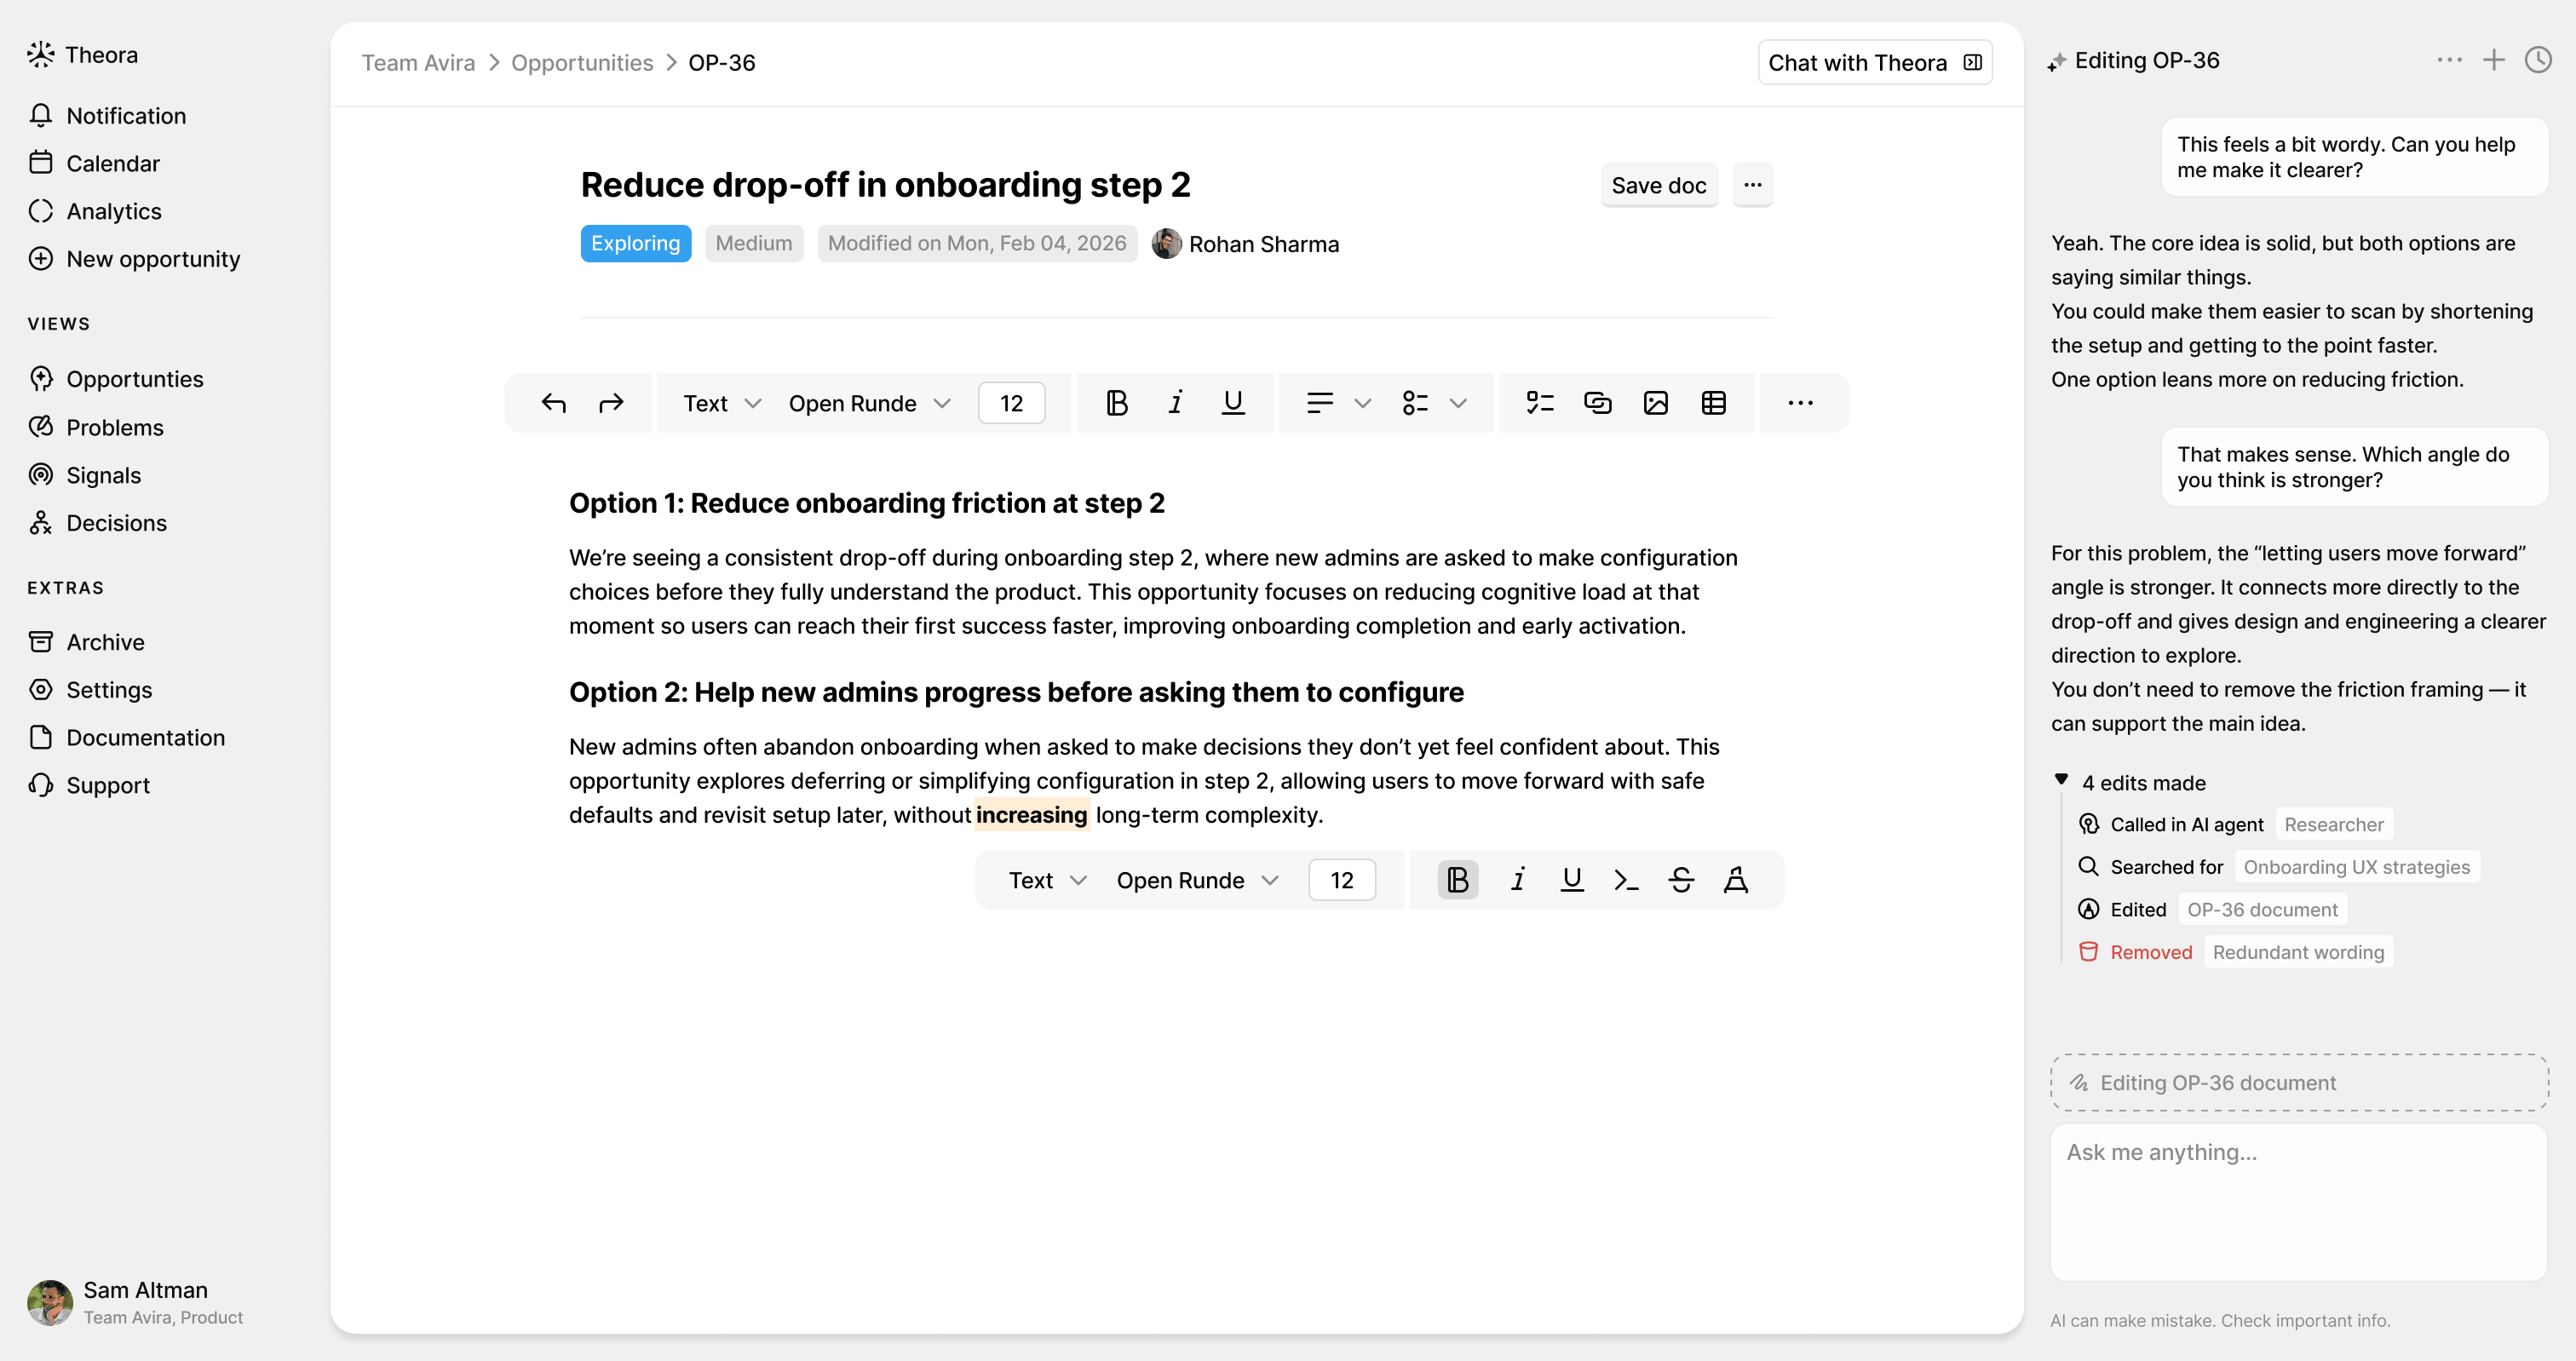Insert a link using the link icon
Viewport: 2576px width, 1361px height.
[x=1597, y=402]
